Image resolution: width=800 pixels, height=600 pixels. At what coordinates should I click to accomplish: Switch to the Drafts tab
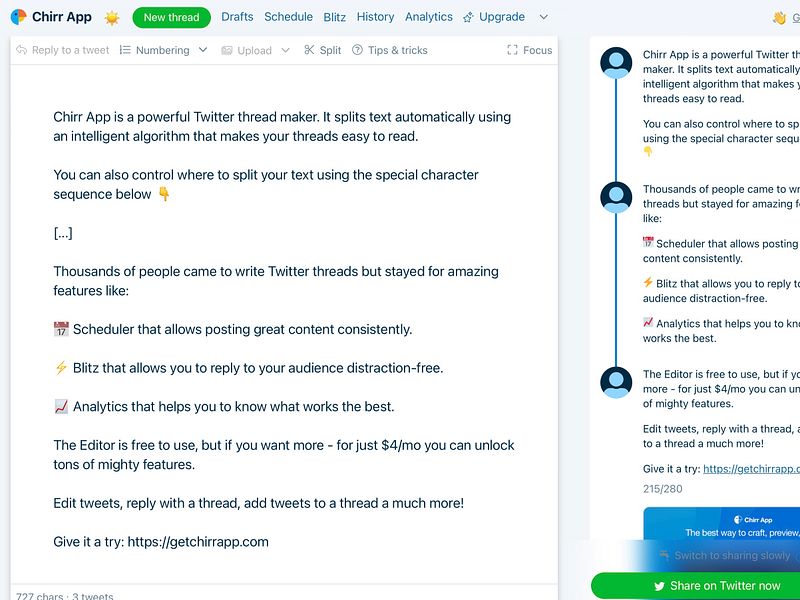click(x=237, y=17)
